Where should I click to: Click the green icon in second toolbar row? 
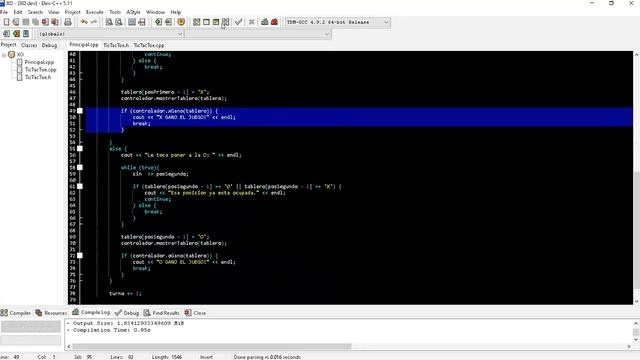[16, 34]
